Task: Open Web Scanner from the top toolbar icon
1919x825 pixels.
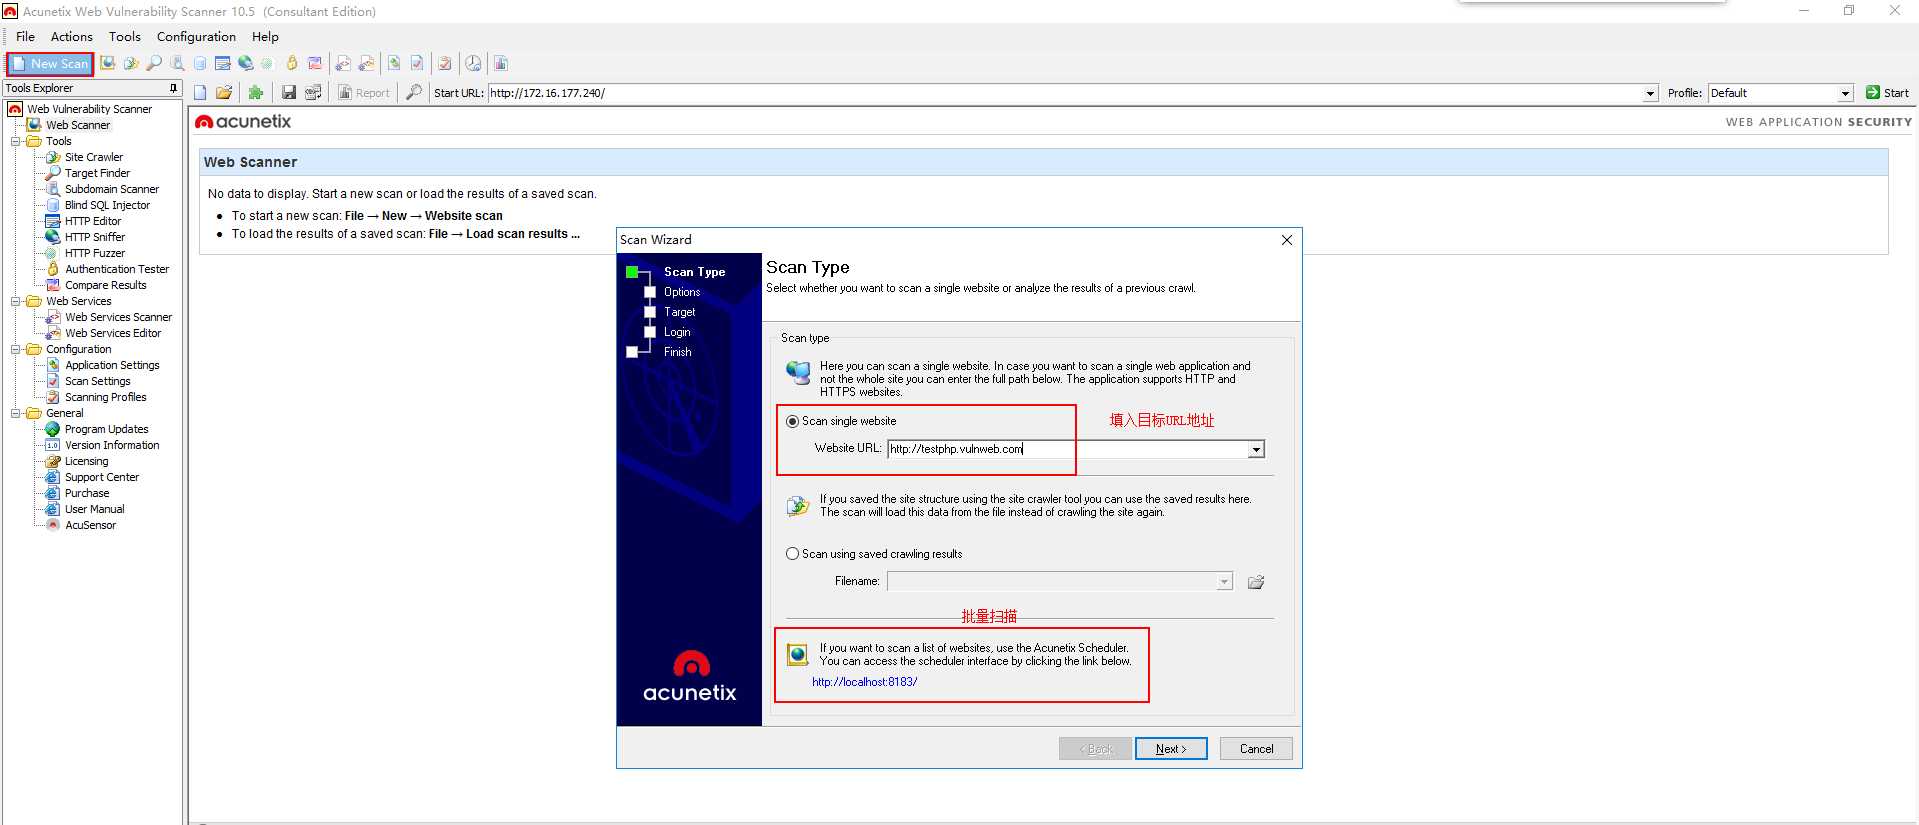Action: (x=108, y=63)
